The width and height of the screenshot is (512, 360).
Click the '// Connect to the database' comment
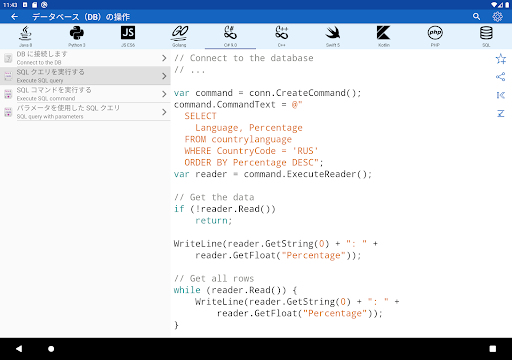(244, 58)
